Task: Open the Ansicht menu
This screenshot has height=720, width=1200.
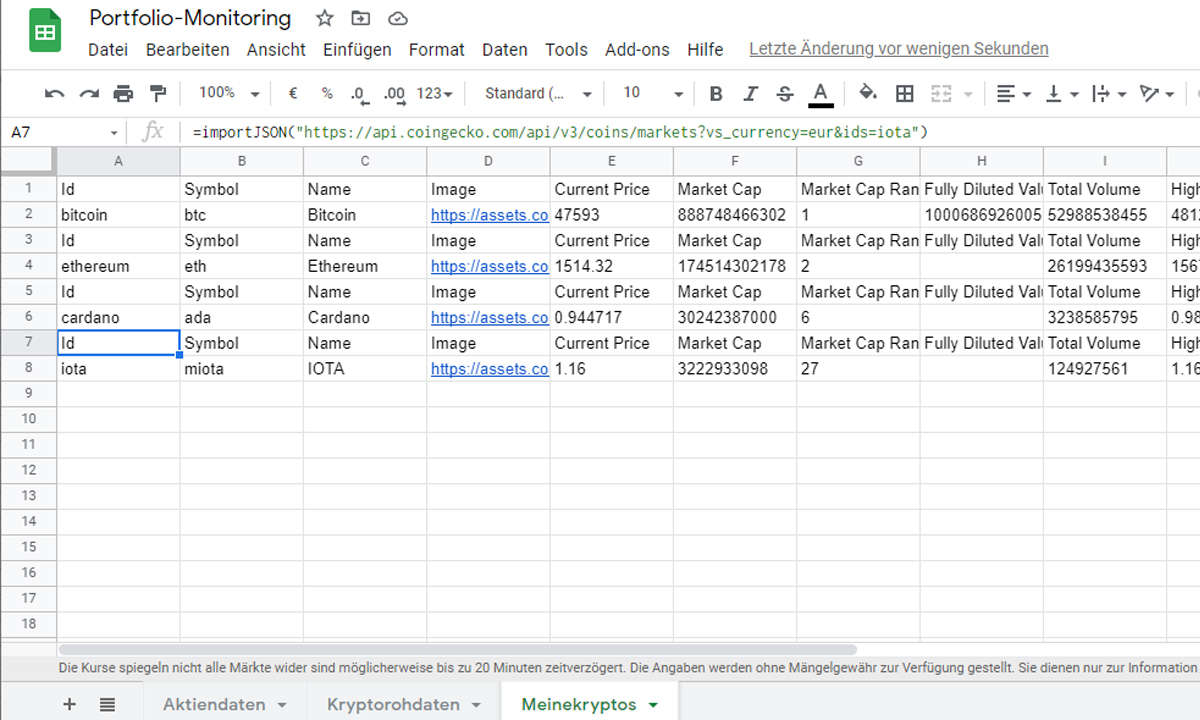Action: [x=276, y=49]
